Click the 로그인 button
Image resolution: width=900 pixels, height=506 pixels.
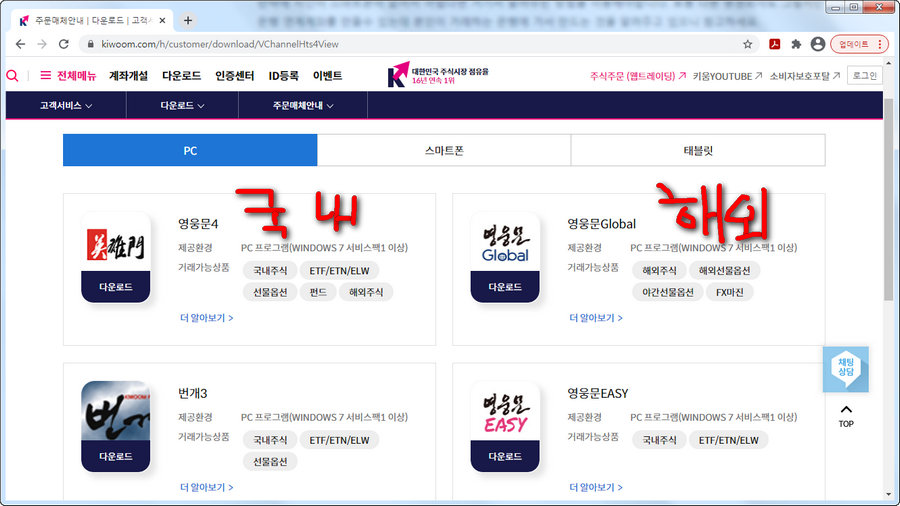pyautogui.click(x=864, y=76)
